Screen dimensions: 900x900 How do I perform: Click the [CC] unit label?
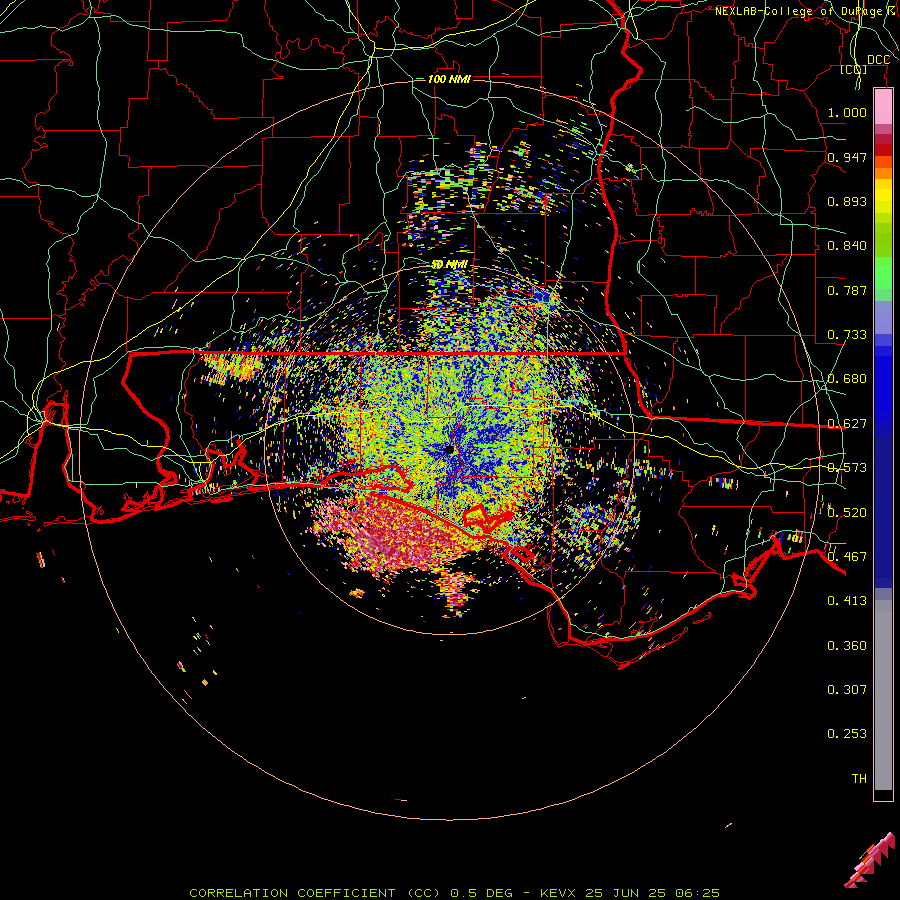[854, 69]
